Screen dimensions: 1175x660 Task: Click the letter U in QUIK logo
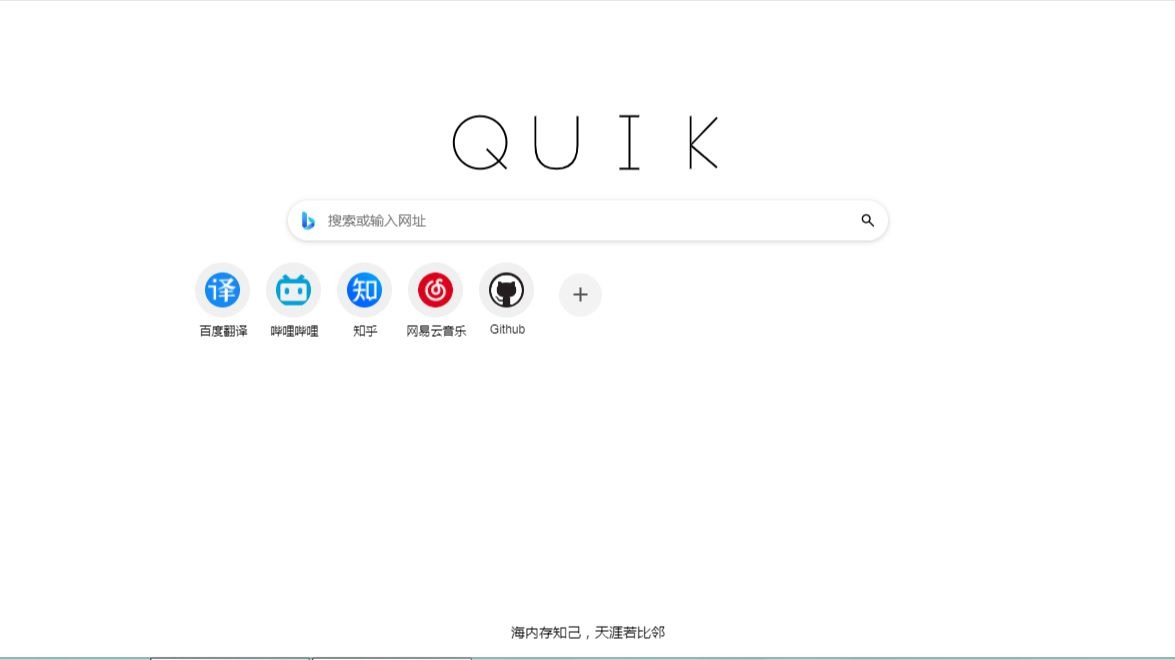coord(557,142)
